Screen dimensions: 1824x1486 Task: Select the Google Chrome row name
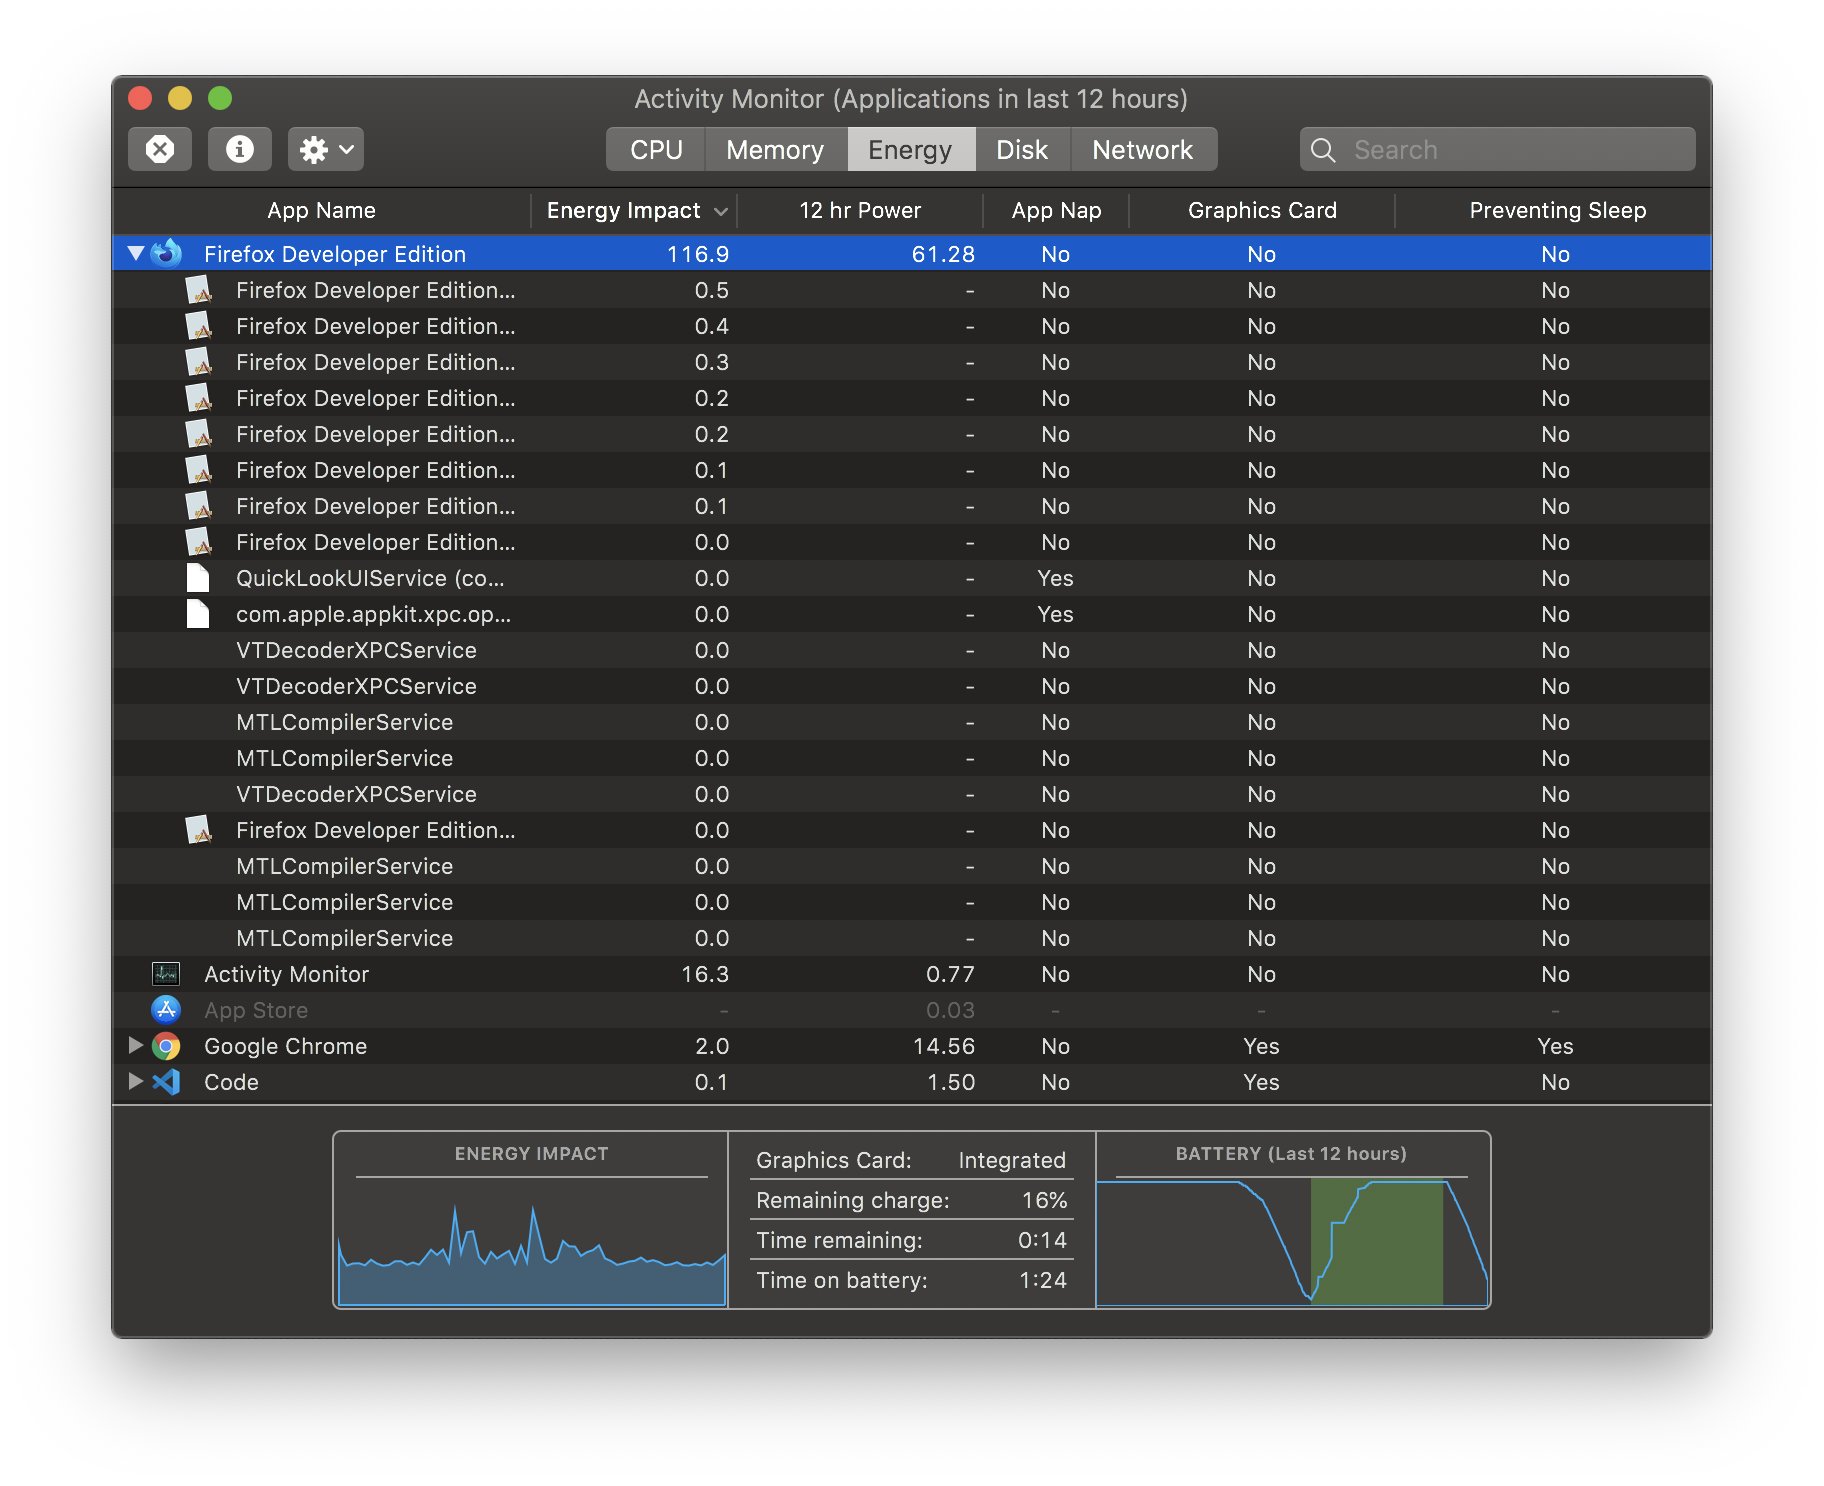285,1046
